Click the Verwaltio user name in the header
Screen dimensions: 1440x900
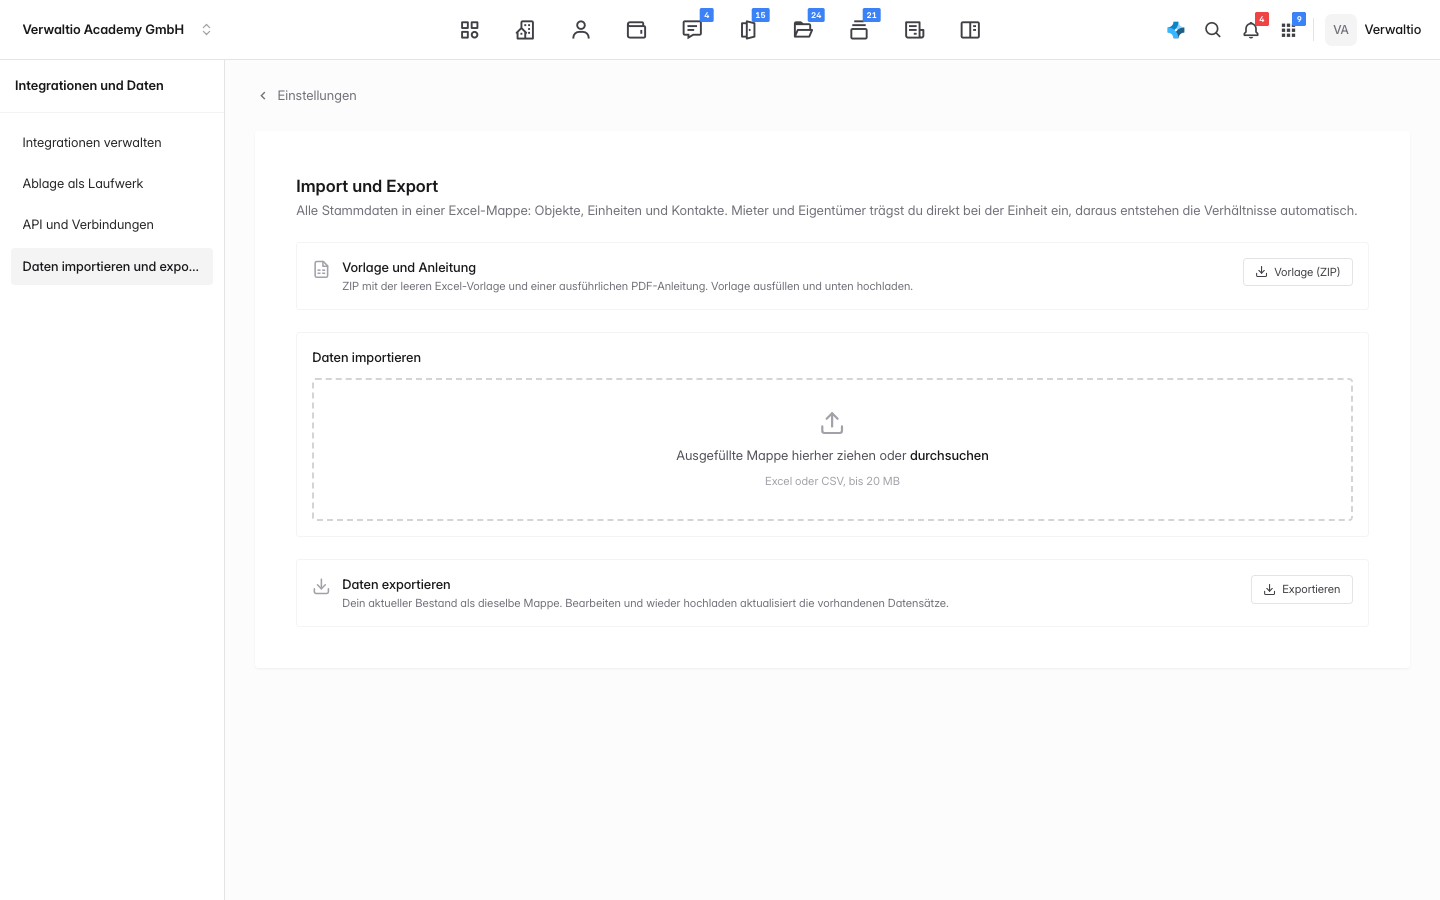click(x=1393, y=30)
